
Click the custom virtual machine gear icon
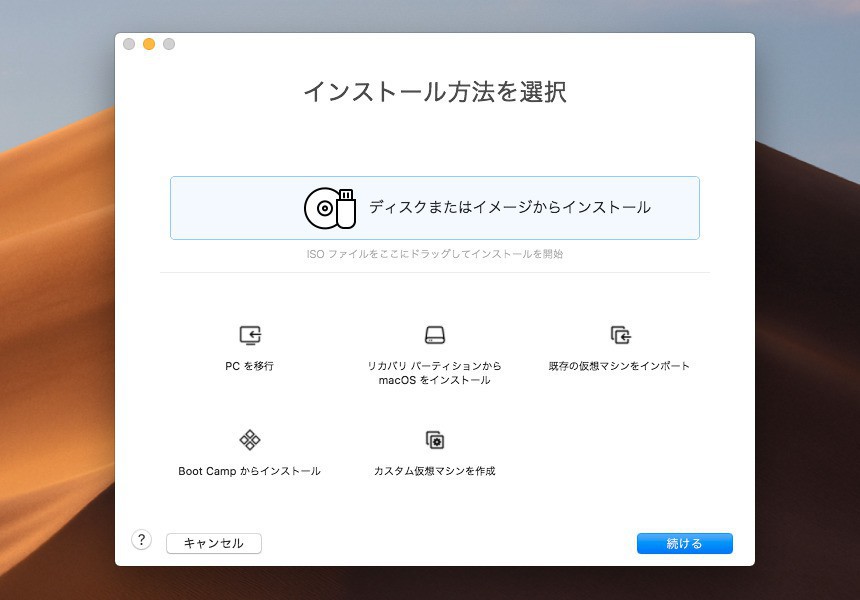[435, 440]
